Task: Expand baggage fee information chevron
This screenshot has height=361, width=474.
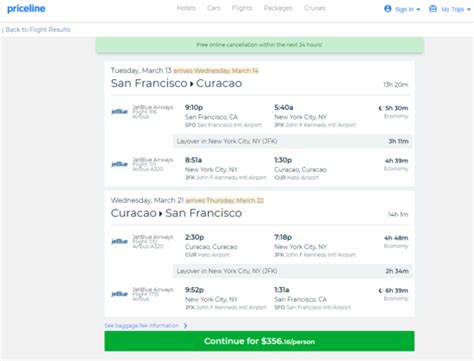Action: click(x=186, y=326)
